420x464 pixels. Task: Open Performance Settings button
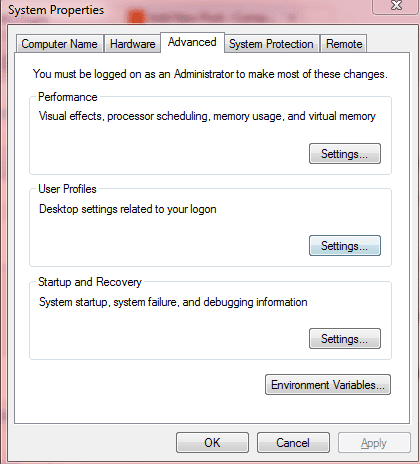pyautogui.click(x=345, y=154)
